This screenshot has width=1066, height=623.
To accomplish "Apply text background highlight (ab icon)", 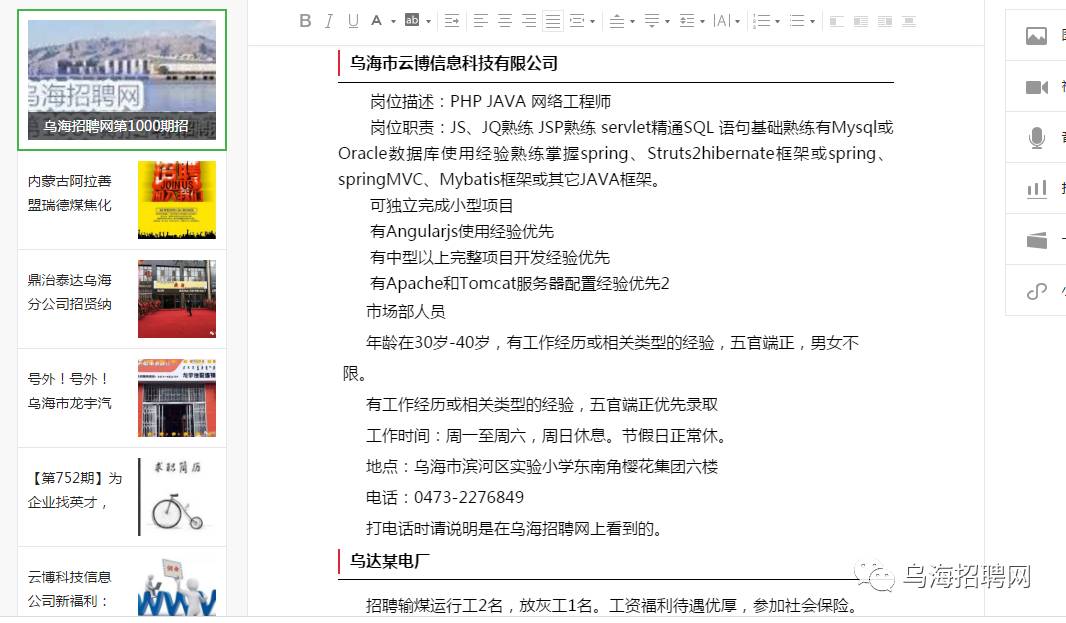I will [412, 20].
